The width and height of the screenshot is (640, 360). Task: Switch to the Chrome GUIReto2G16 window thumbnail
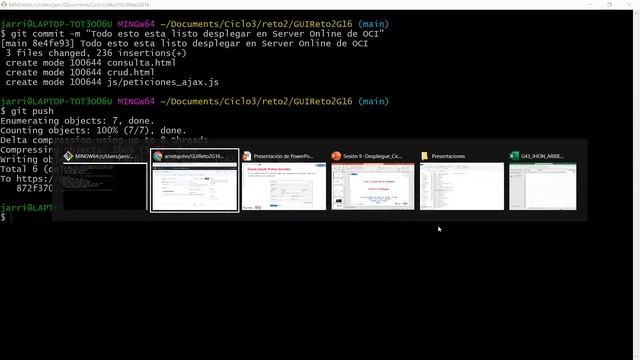pyautogui.click(x=194, y=187)
